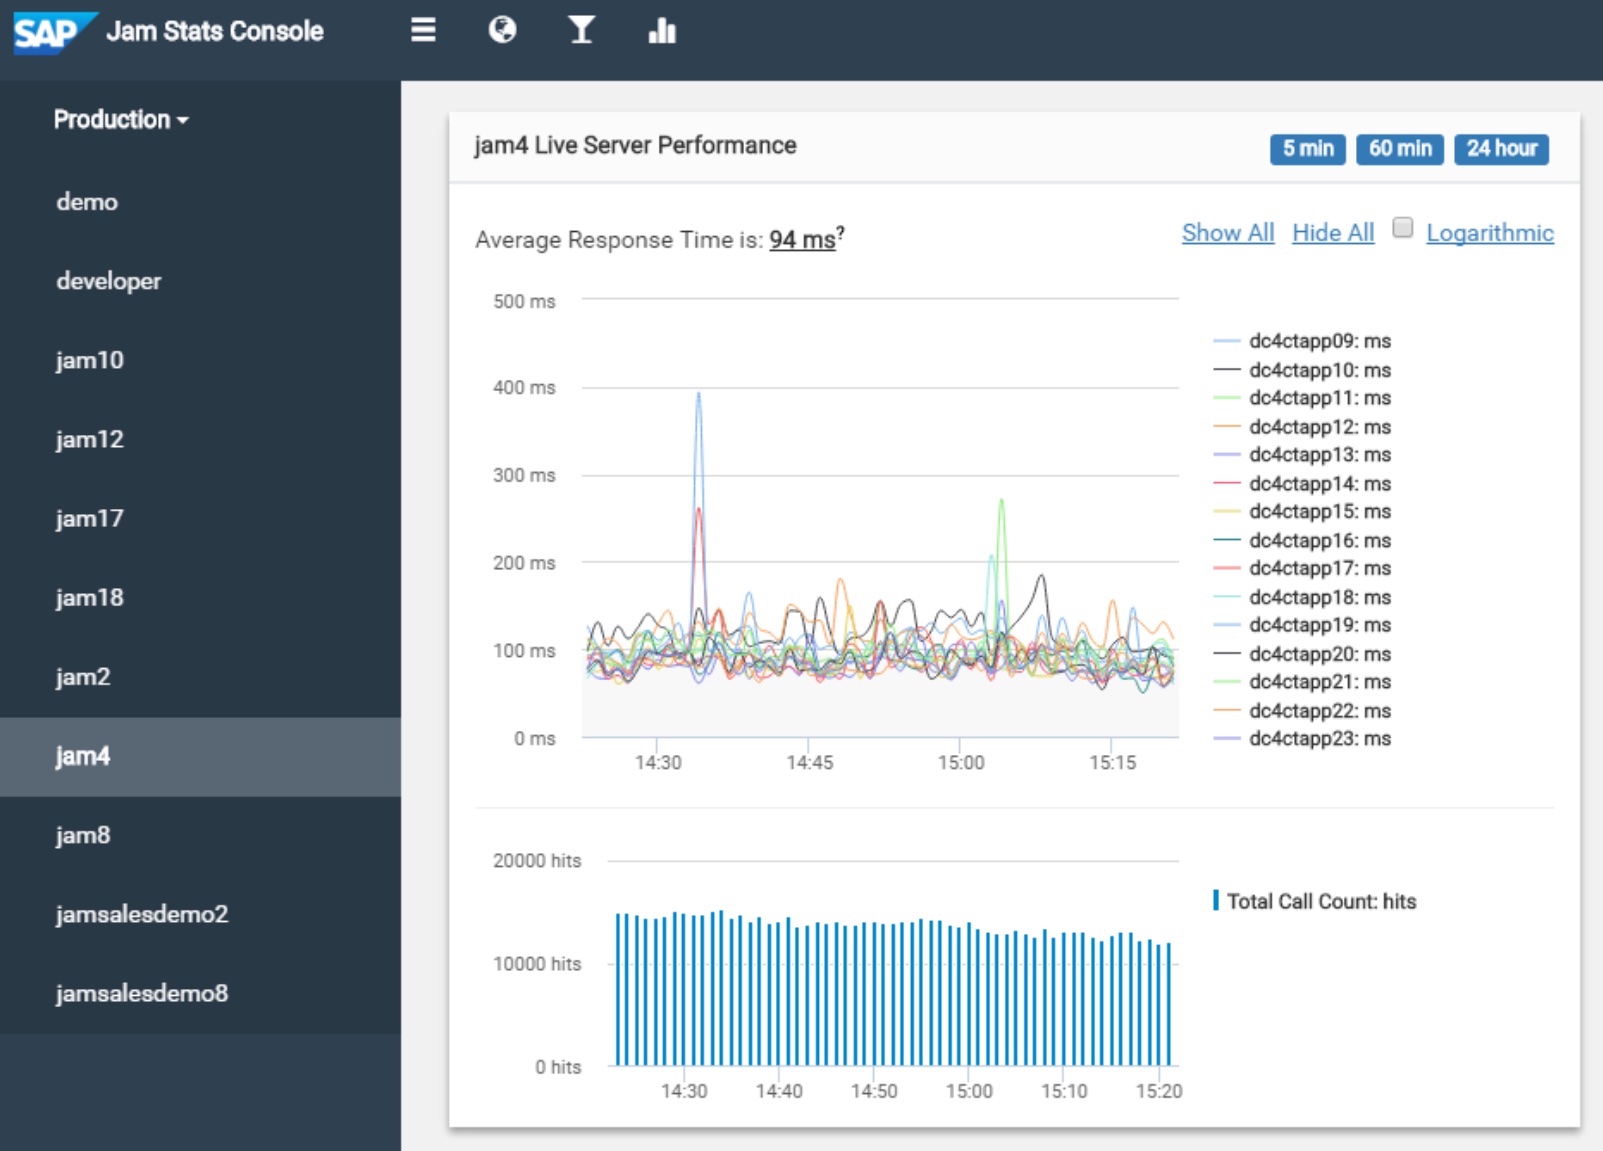Expand the Production environment dropdown

120,120
